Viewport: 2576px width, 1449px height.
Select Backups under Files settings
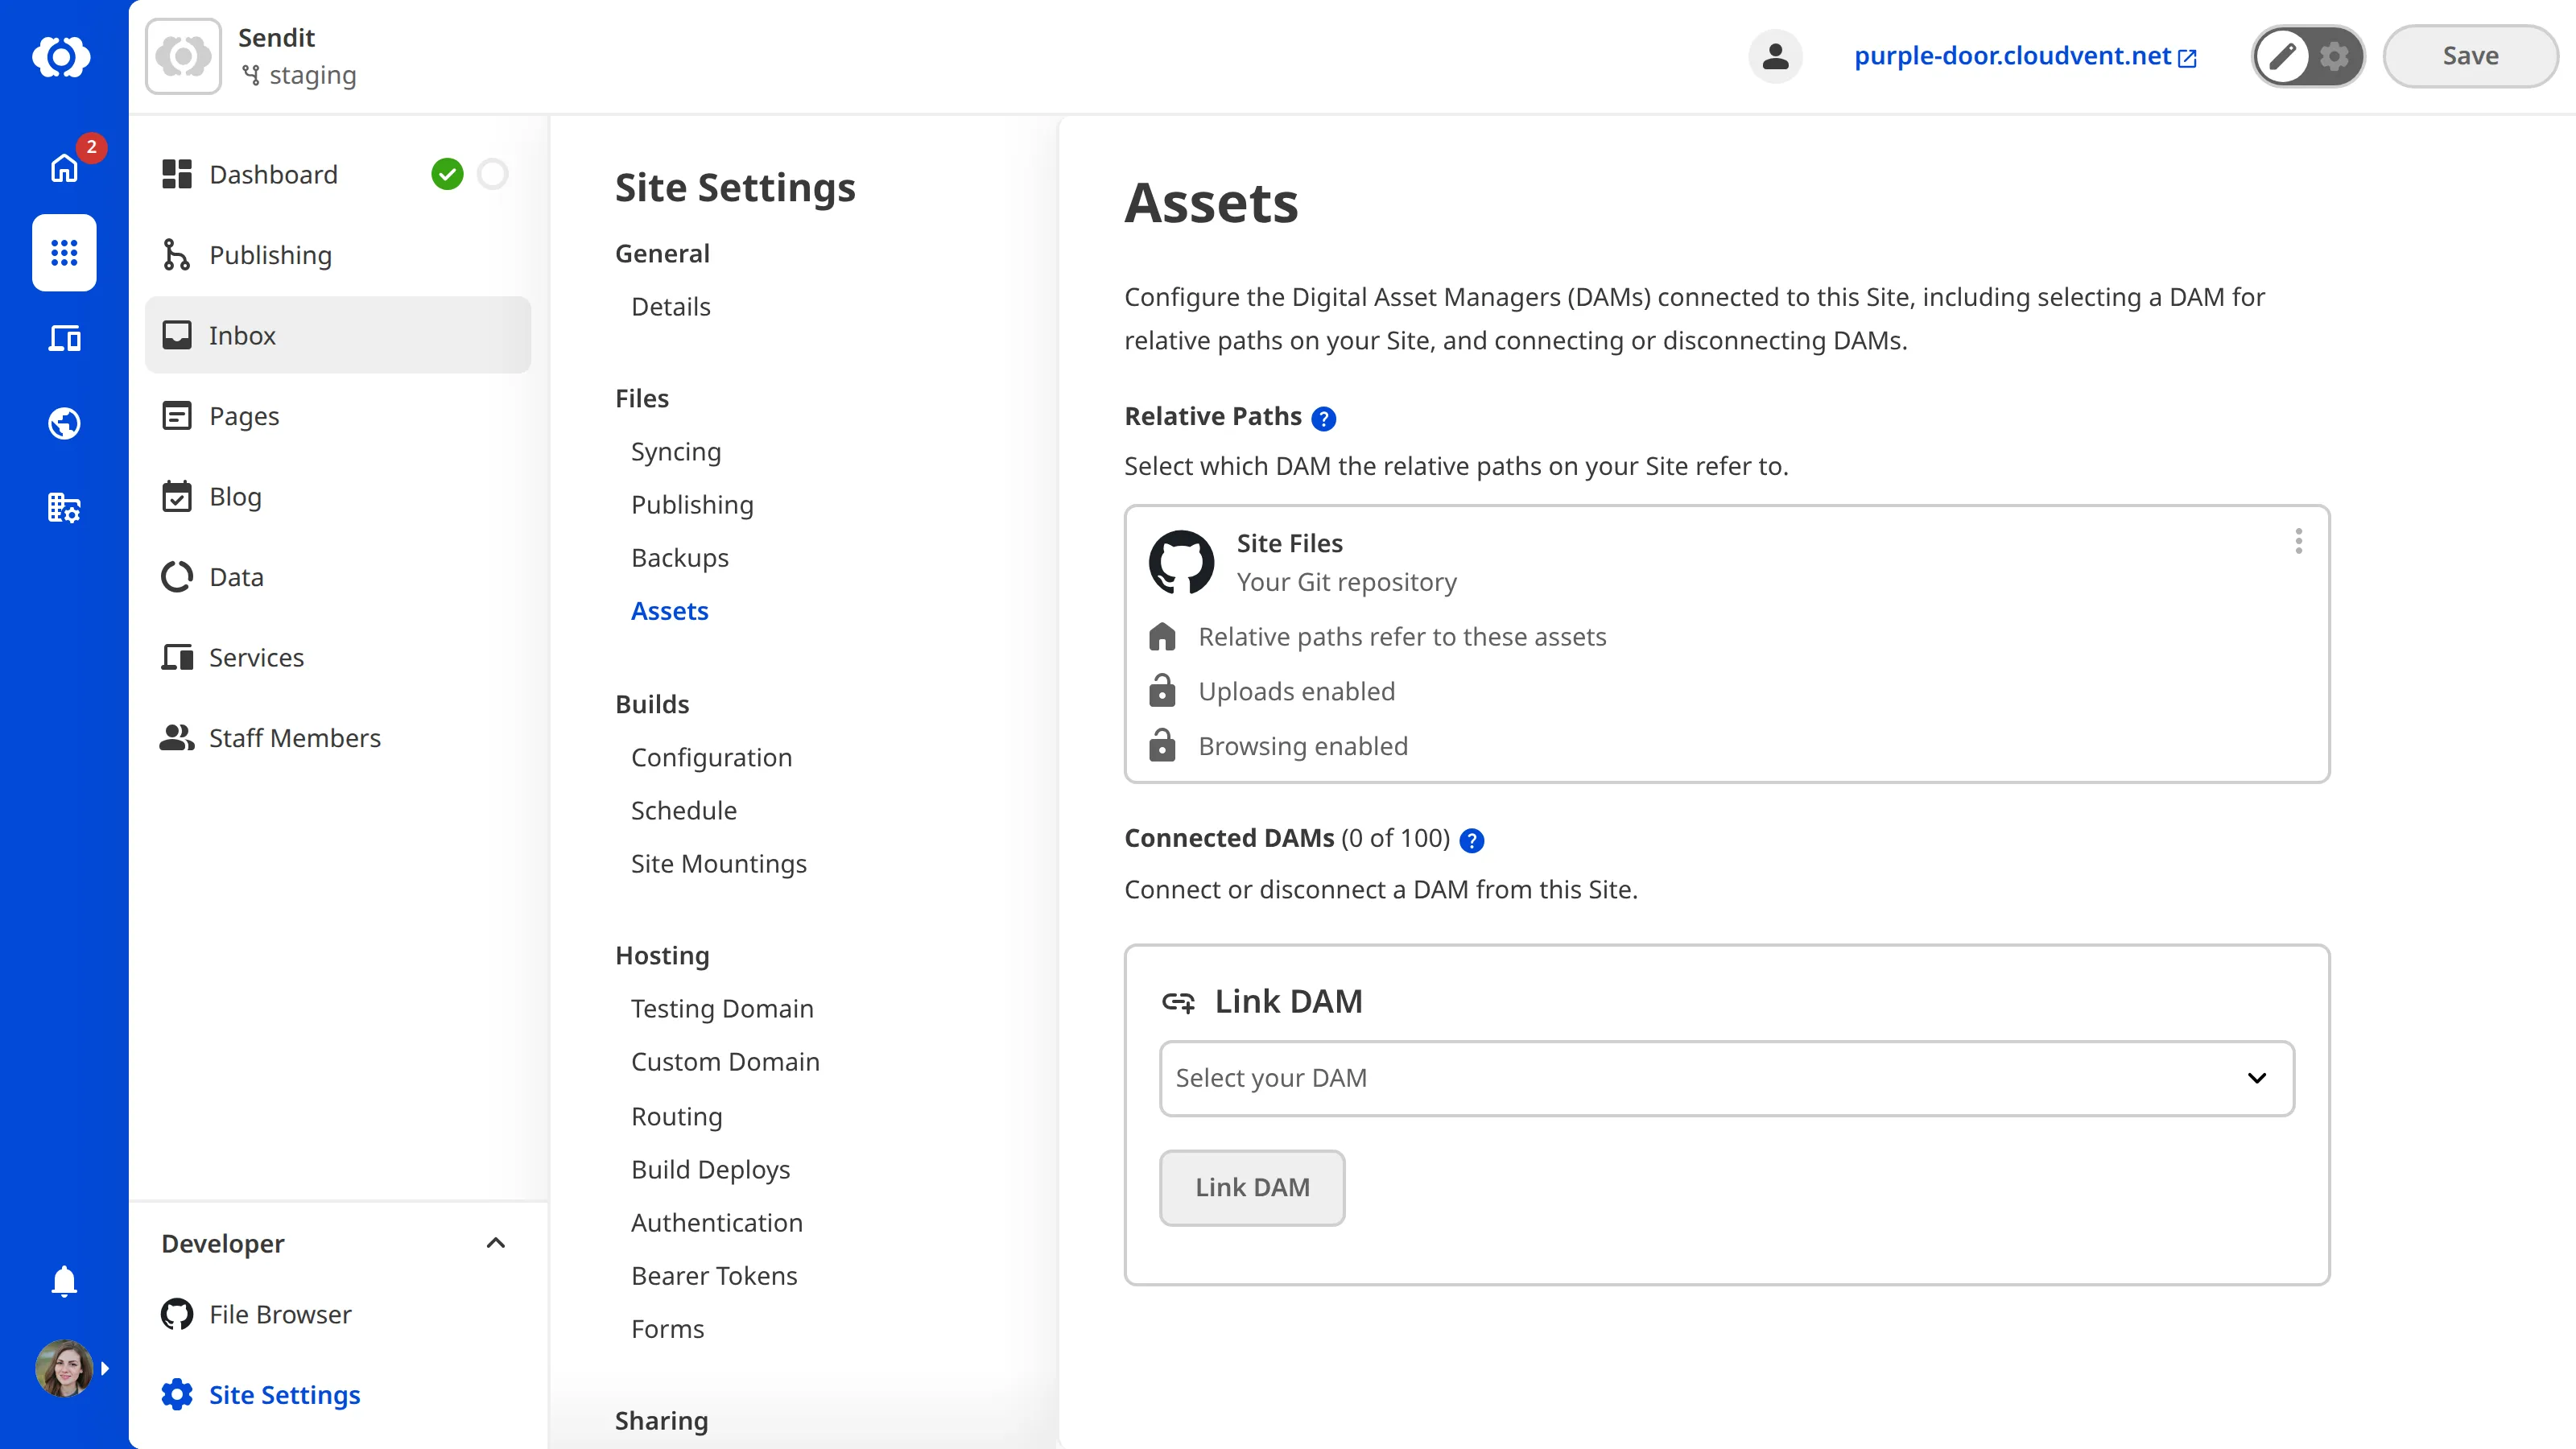pos(679,557)
